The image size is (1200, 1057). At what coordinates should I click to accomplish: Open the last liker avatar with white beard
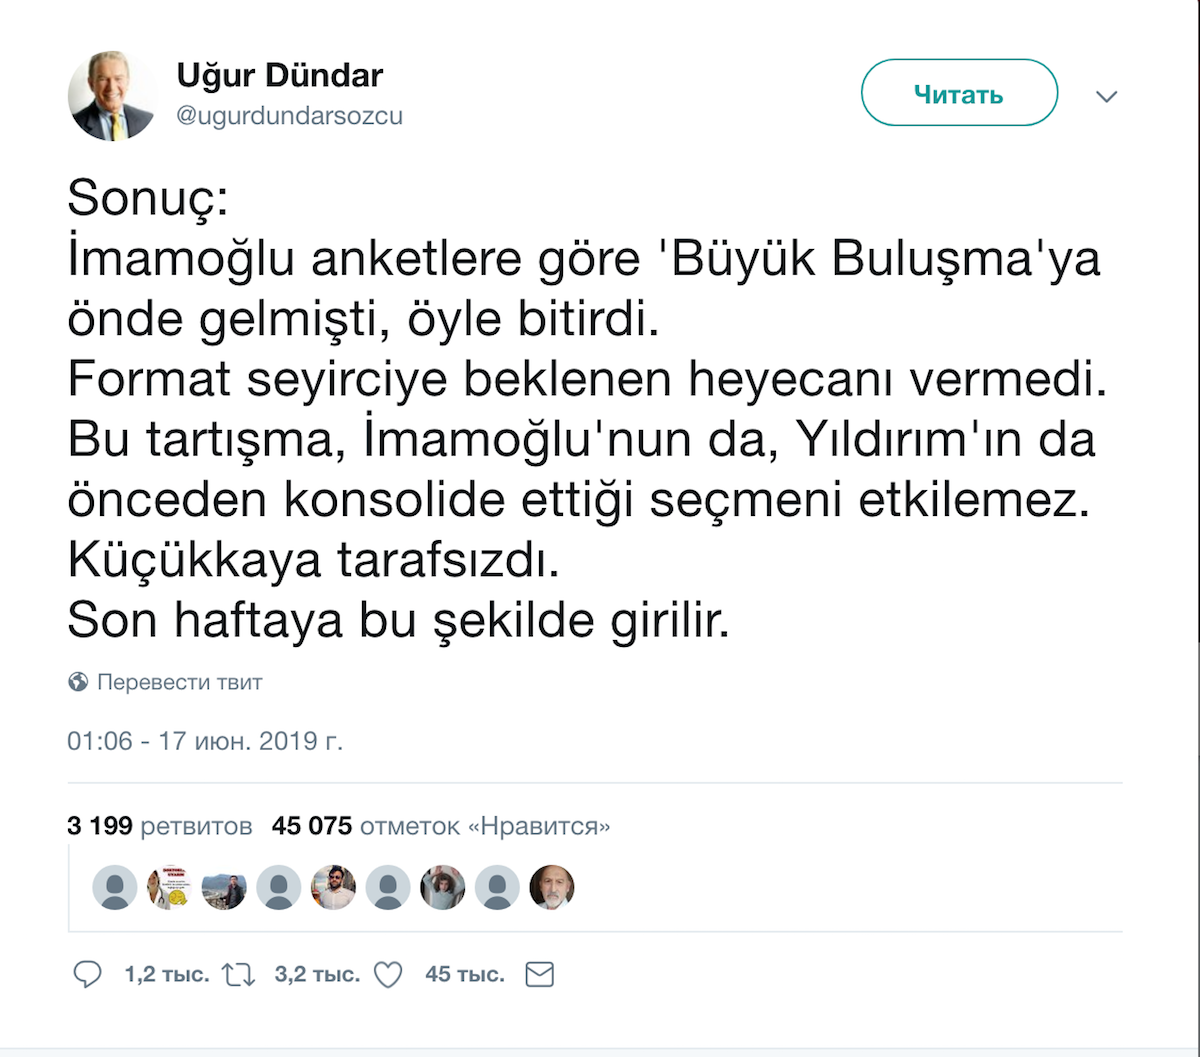tap(552, 887)
